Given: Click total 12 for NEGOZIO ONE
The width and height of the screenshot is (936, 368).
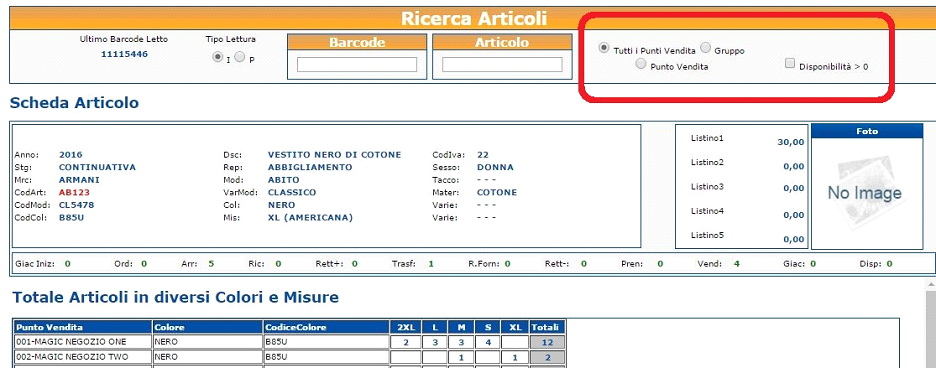Looking at the screenshot, I should (x=547, y=342).
